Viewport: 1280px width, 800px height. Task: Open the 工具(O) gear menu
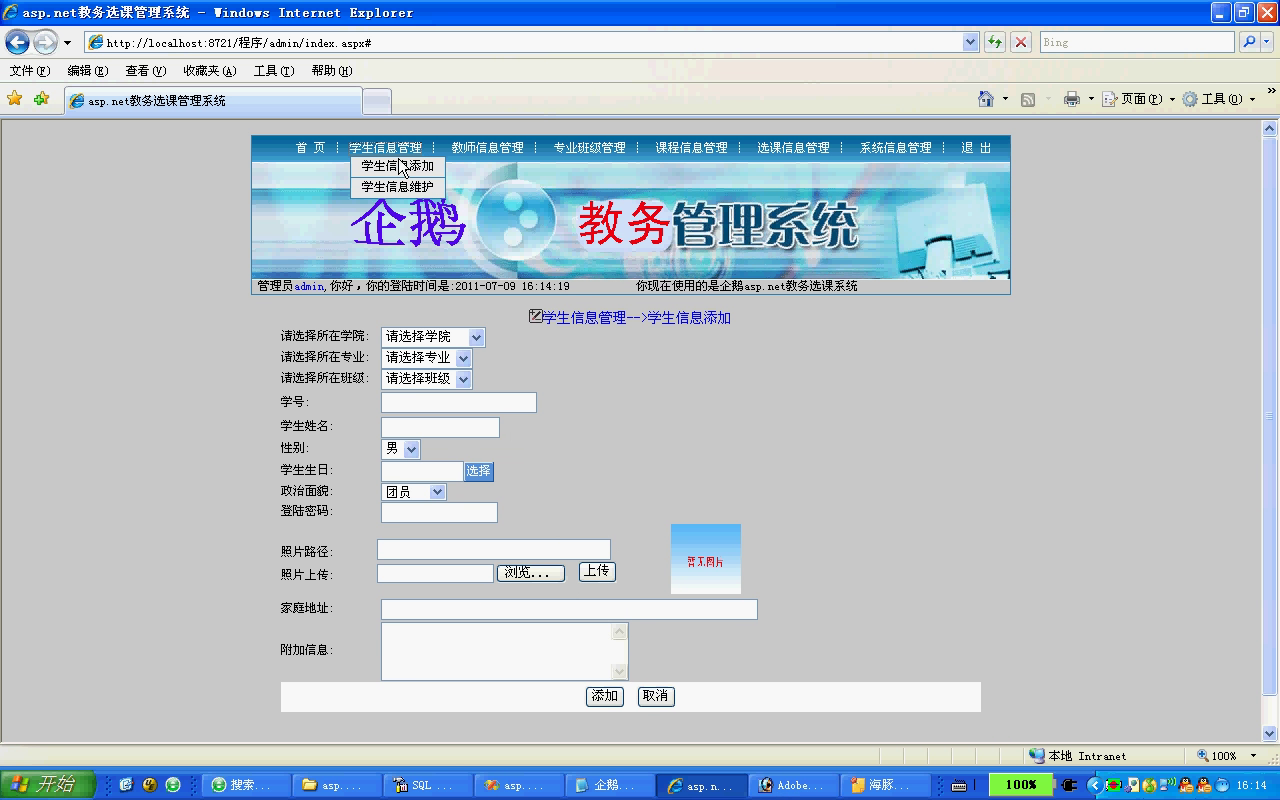click(1218, 99)
